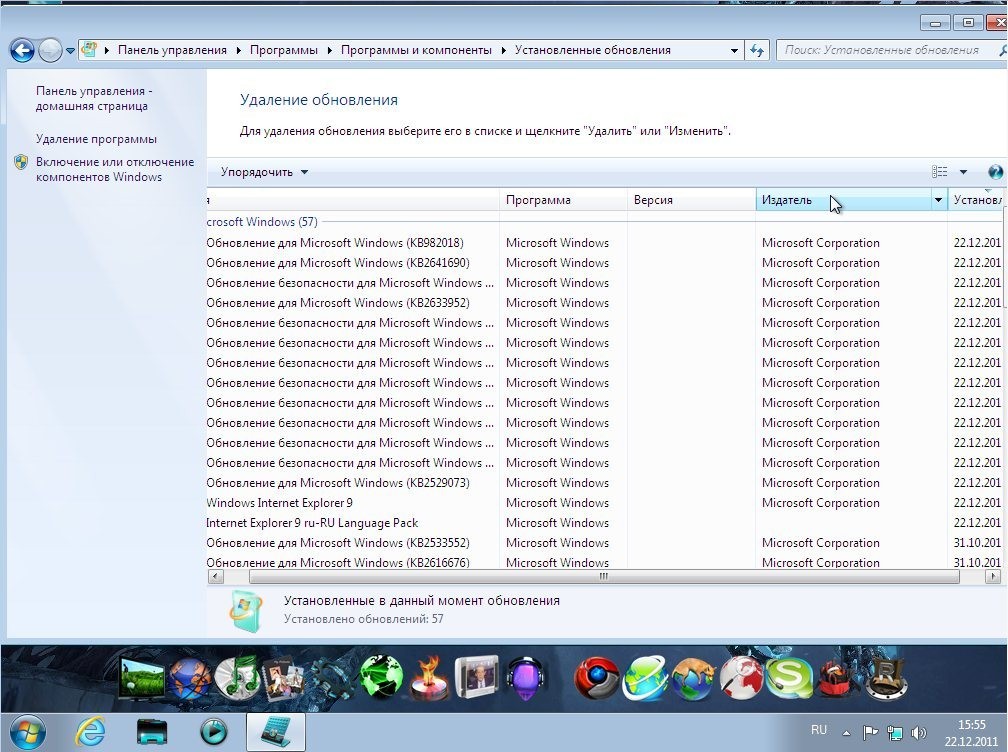Screen dimensions: 1008x752
Task: Click the address bar Refresh button
Action: (x=757, y=50)
